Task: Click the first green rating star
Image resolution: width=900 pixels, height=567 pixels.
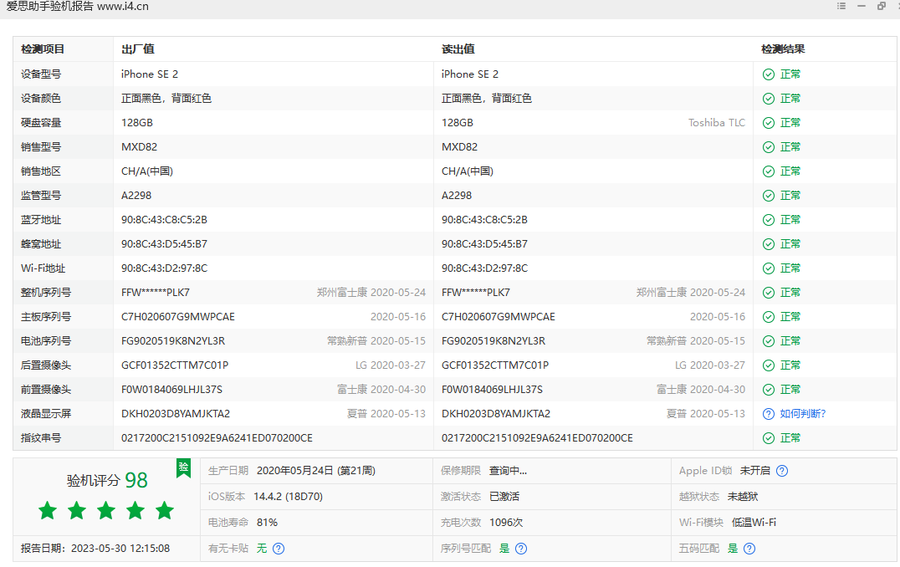Action: pyautogui.click(x=48, y=510)
